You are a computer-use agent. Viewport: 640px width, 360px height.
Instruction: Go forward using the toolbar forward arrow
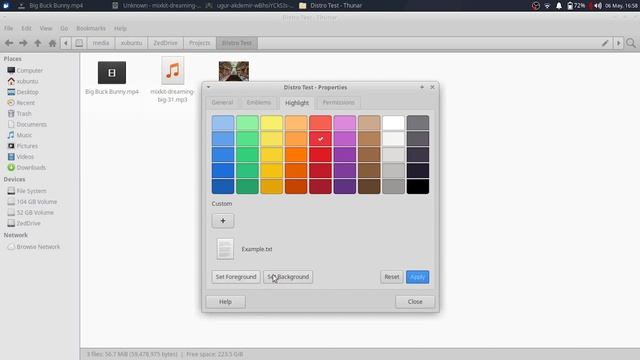click(x=23, y=43)
